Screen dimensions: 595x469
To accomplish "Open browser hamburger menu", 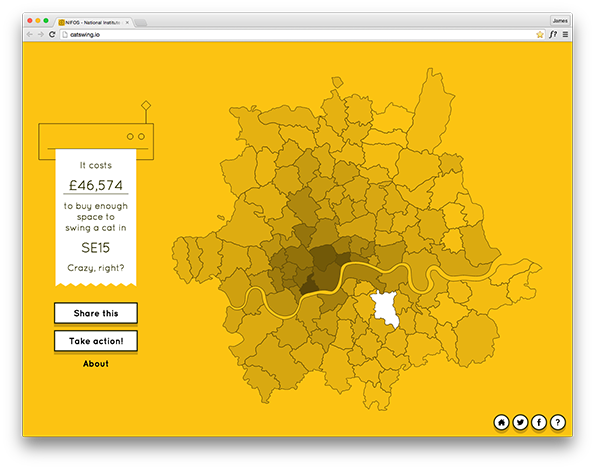I will click(565, 35).
